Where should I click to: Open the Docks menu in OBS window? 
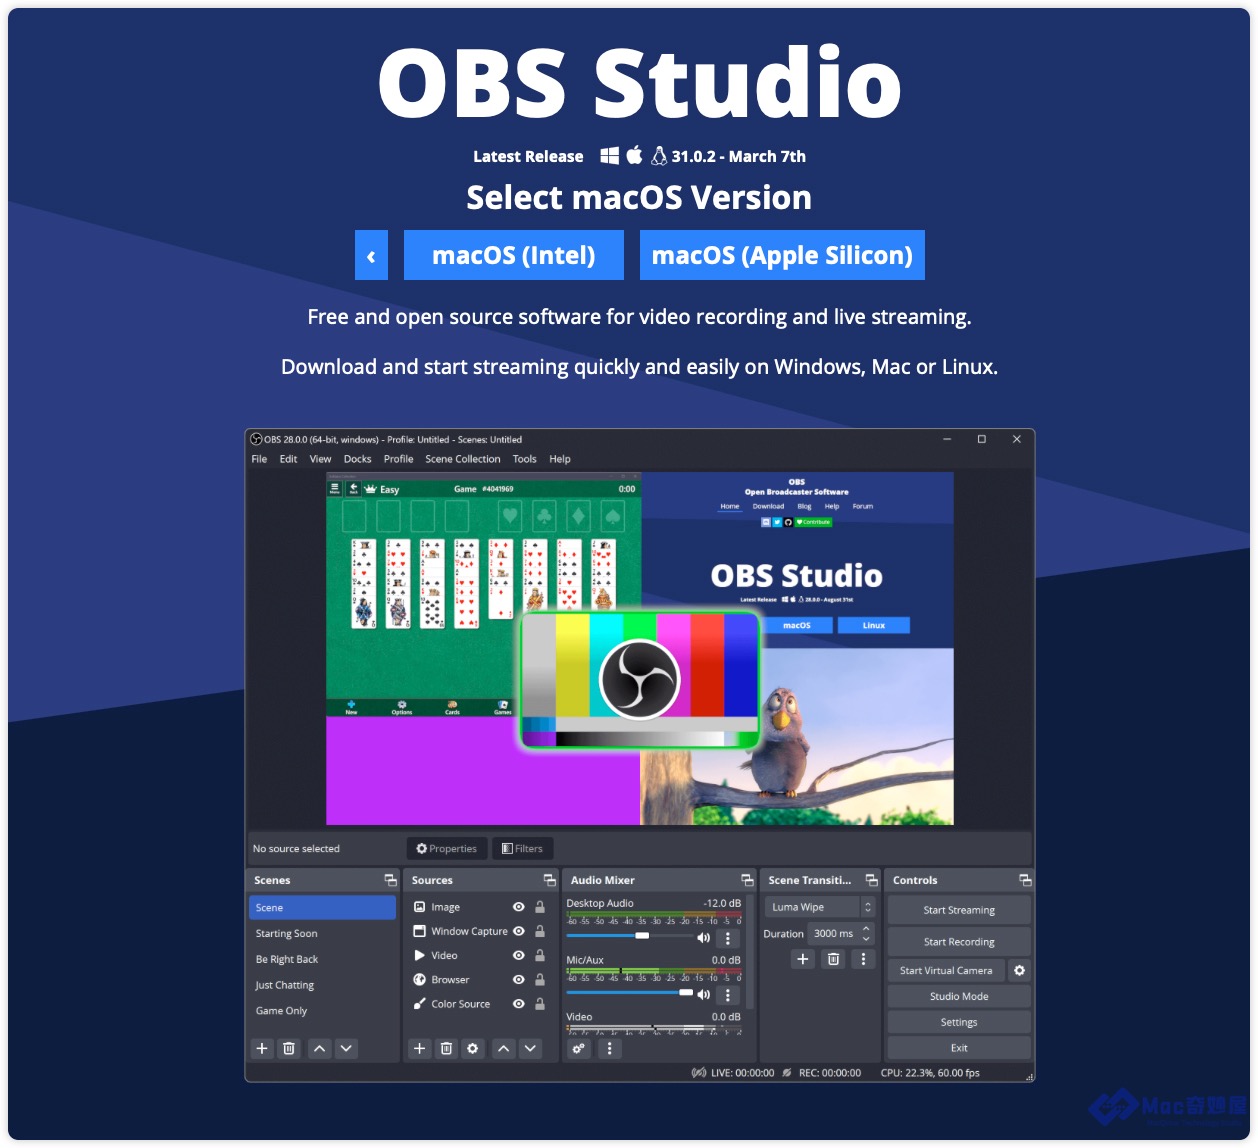click(x=357, y=459)
